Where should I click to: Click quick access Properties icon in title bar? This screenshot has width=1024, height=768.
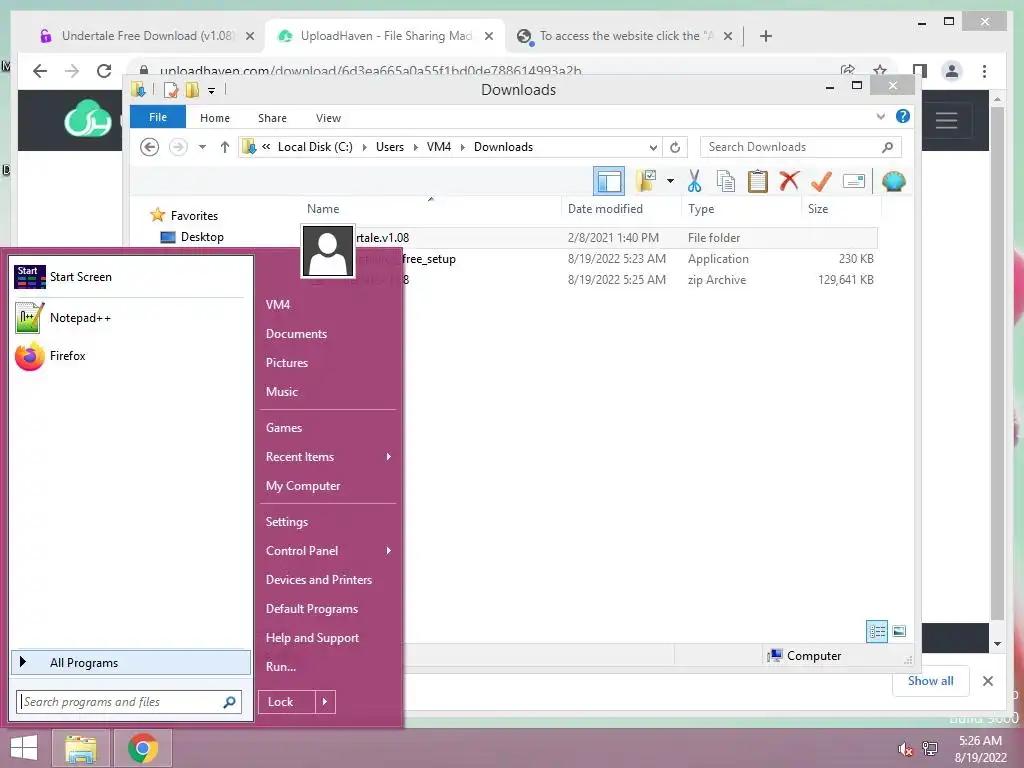coord(170,90)
